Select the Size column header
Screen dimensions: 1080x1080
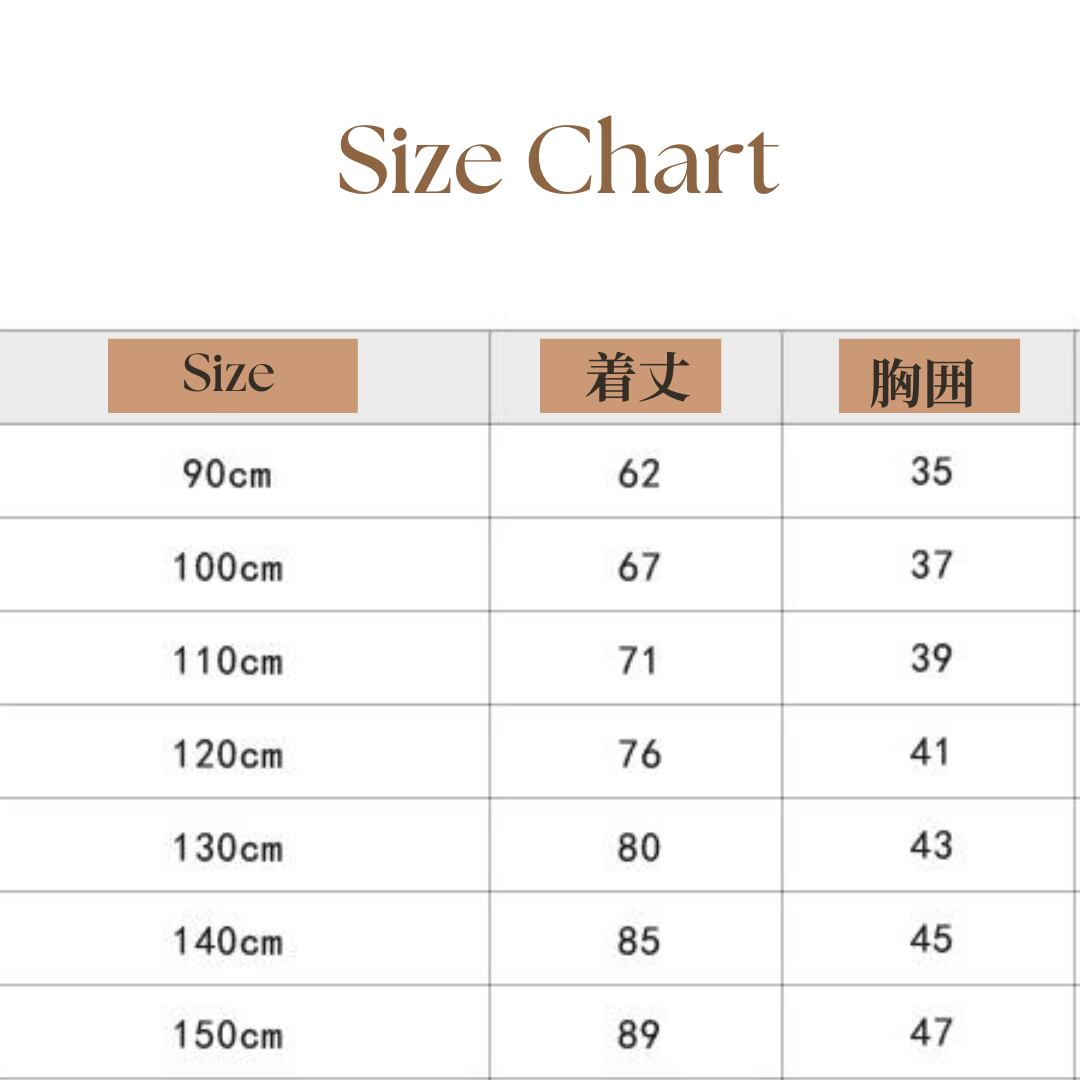point(232,375)
